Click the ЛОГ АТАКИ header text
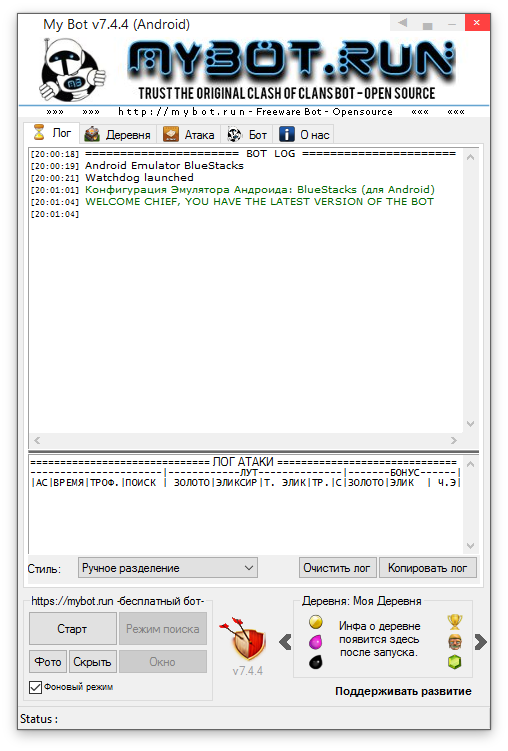This screenshot has width=508, height=751. (243, 462)
